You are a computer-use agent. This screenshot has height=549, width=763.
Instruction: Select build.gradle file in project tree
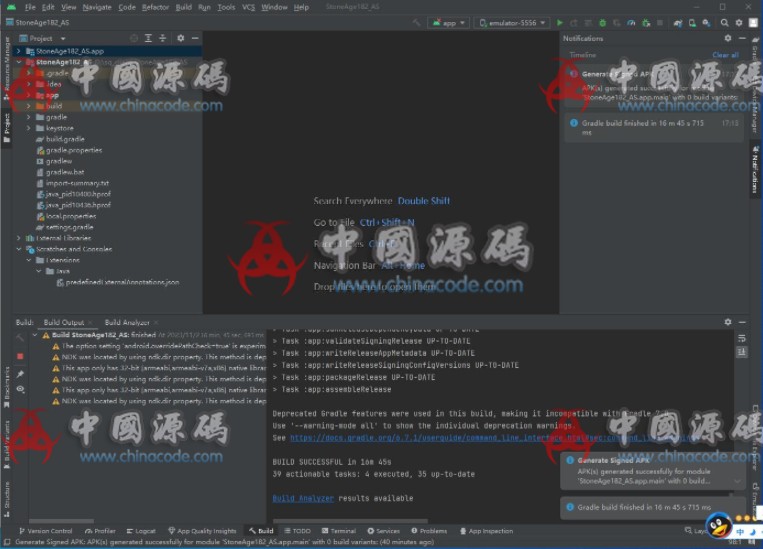coord(64,139)
